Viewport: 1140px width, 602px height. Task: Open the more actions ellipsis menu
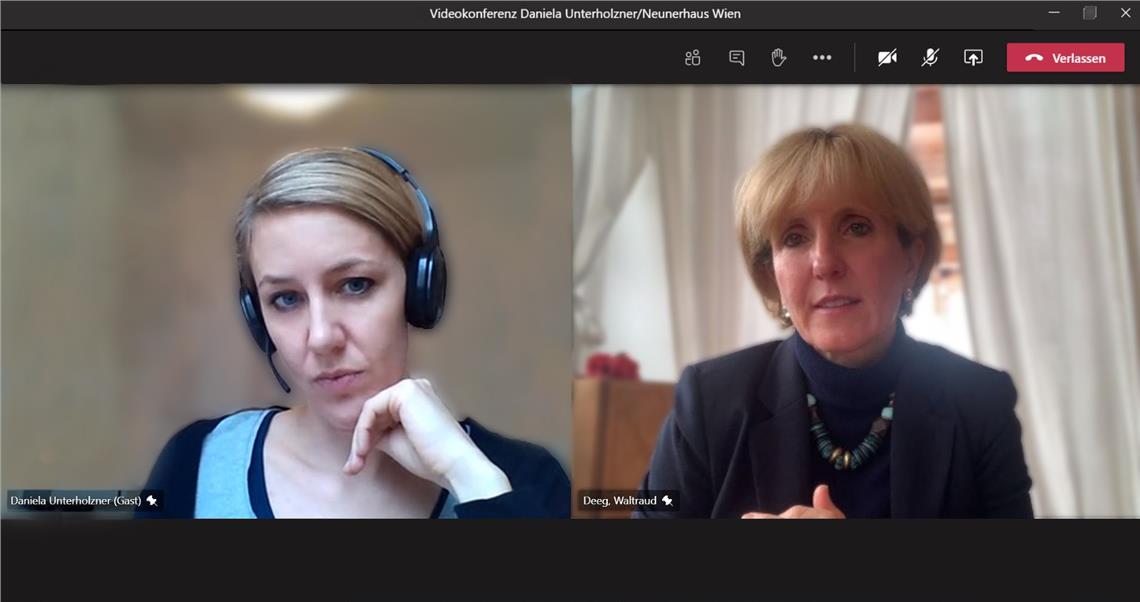pyautogui.click(x=822, y=58)
